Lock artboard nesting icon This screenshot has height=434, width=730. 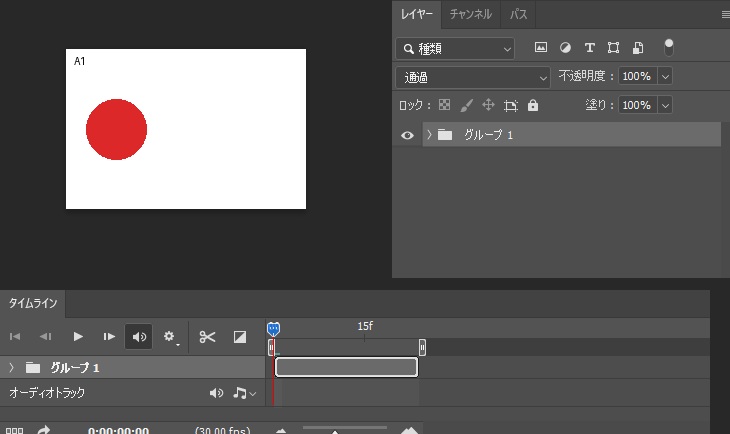[x=511, y=105]
